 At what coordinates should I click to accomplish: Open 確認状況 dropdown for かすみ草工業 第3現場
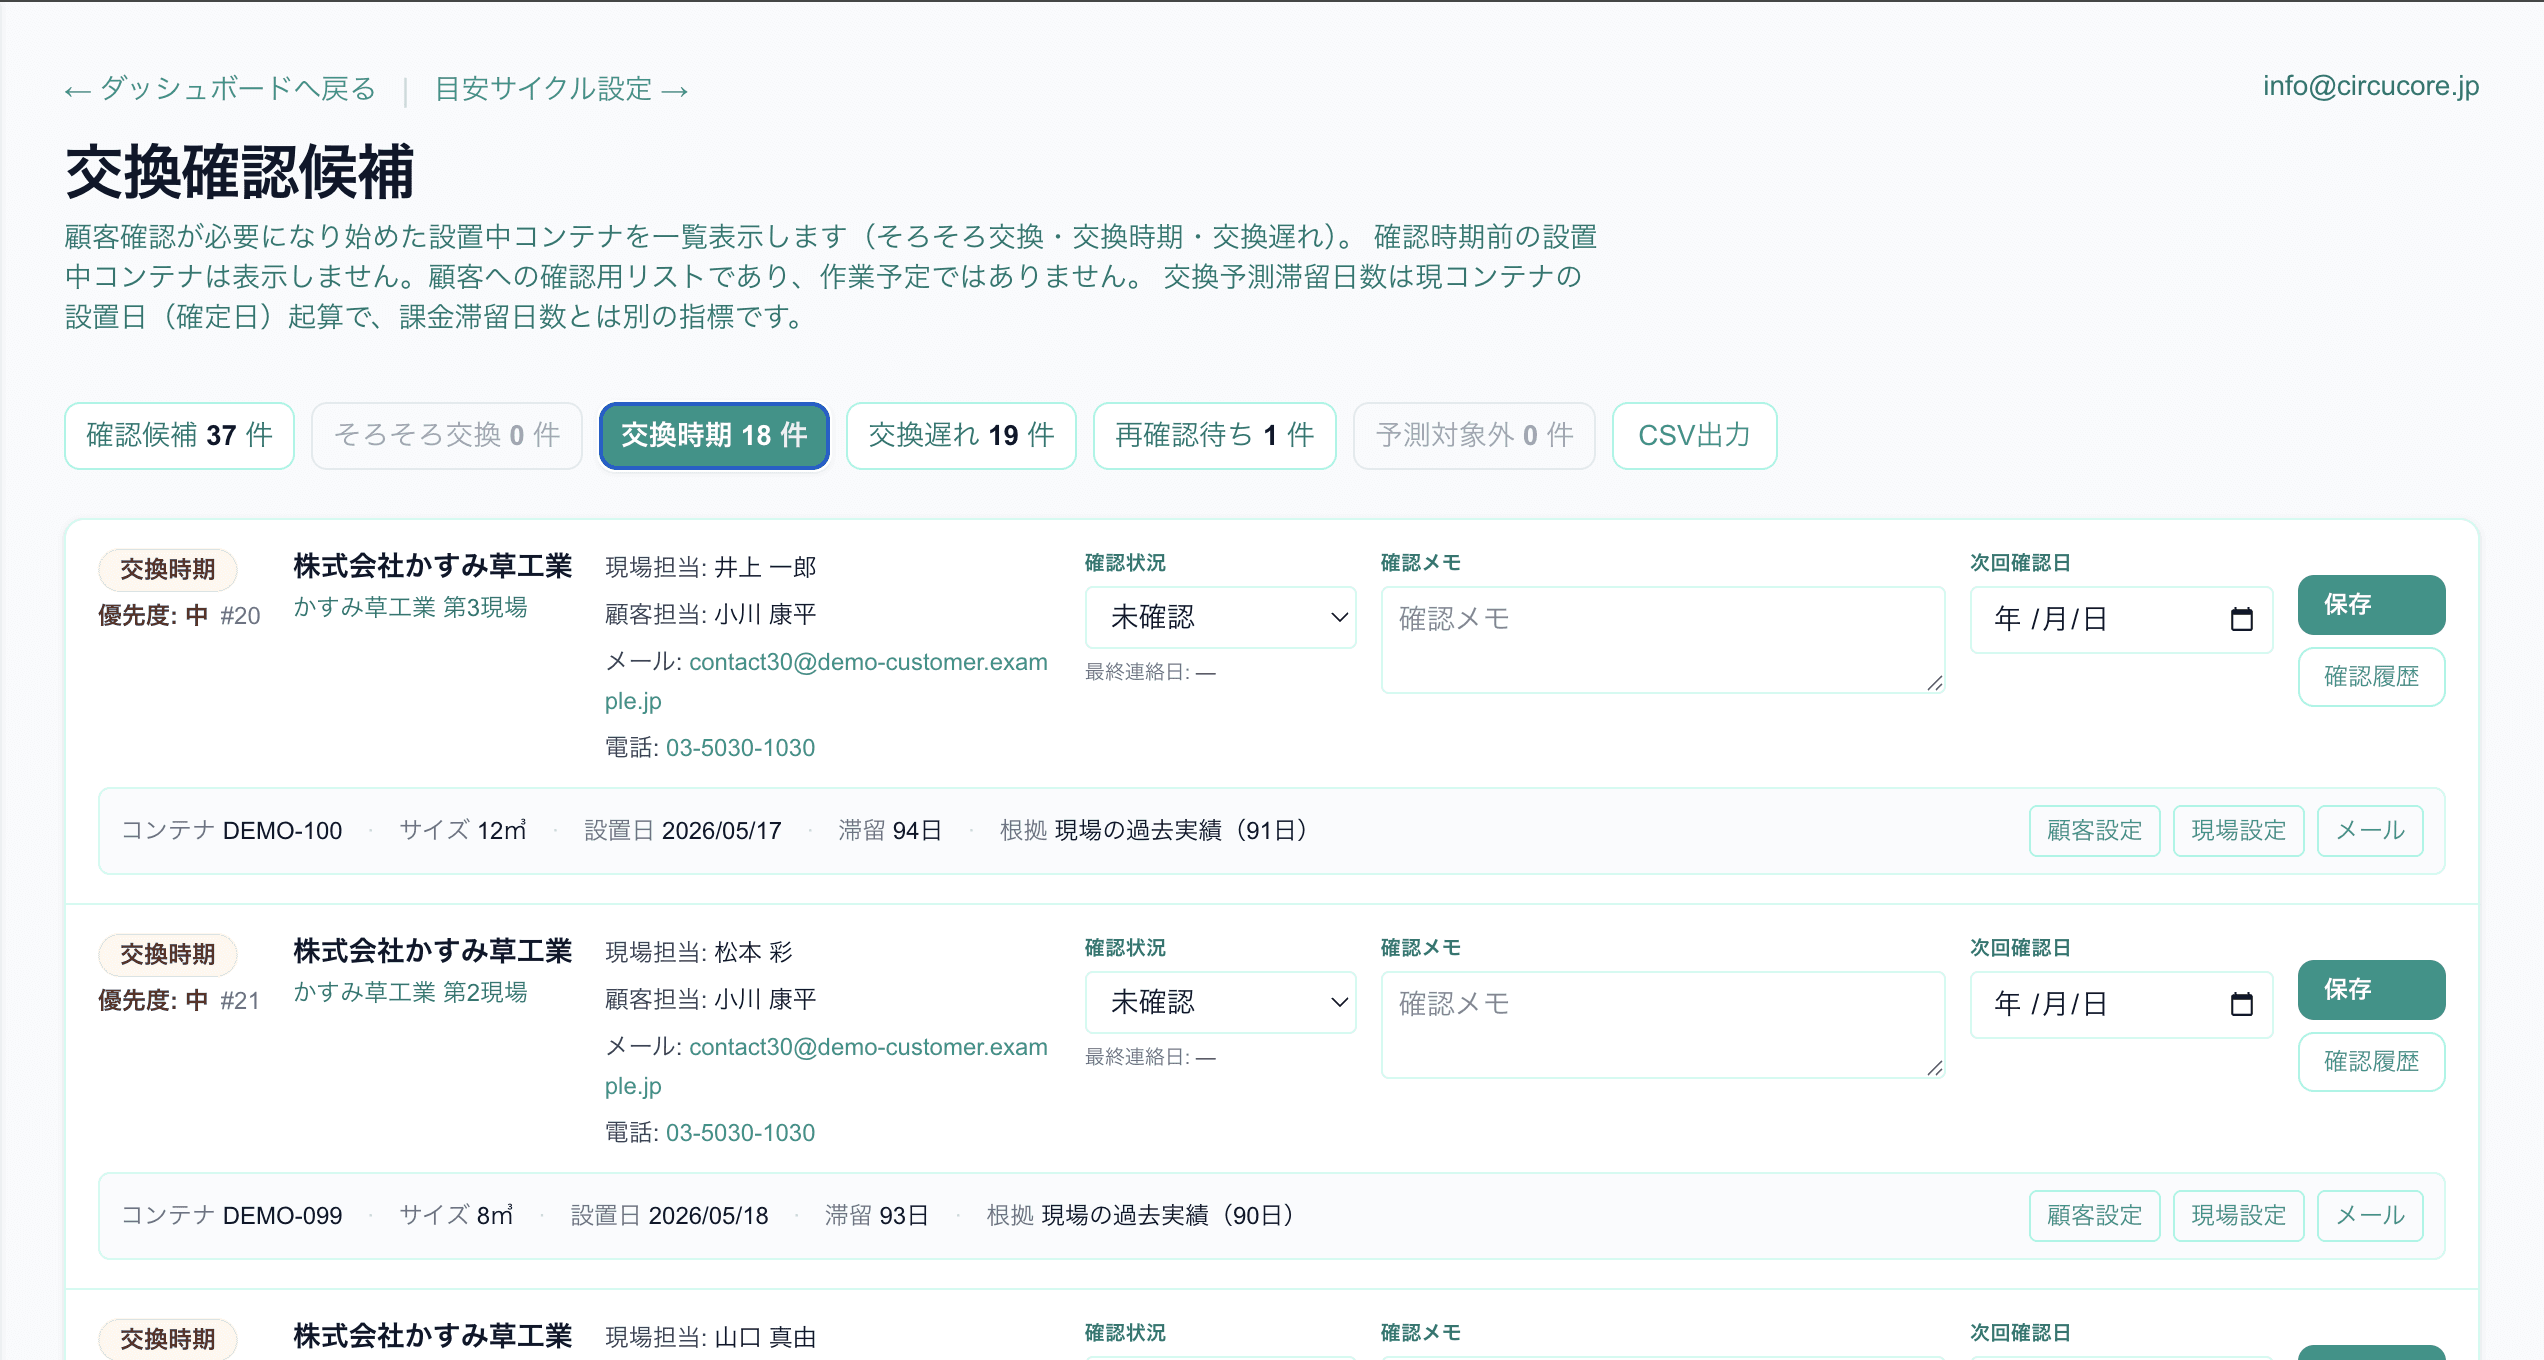[1220, 617]
